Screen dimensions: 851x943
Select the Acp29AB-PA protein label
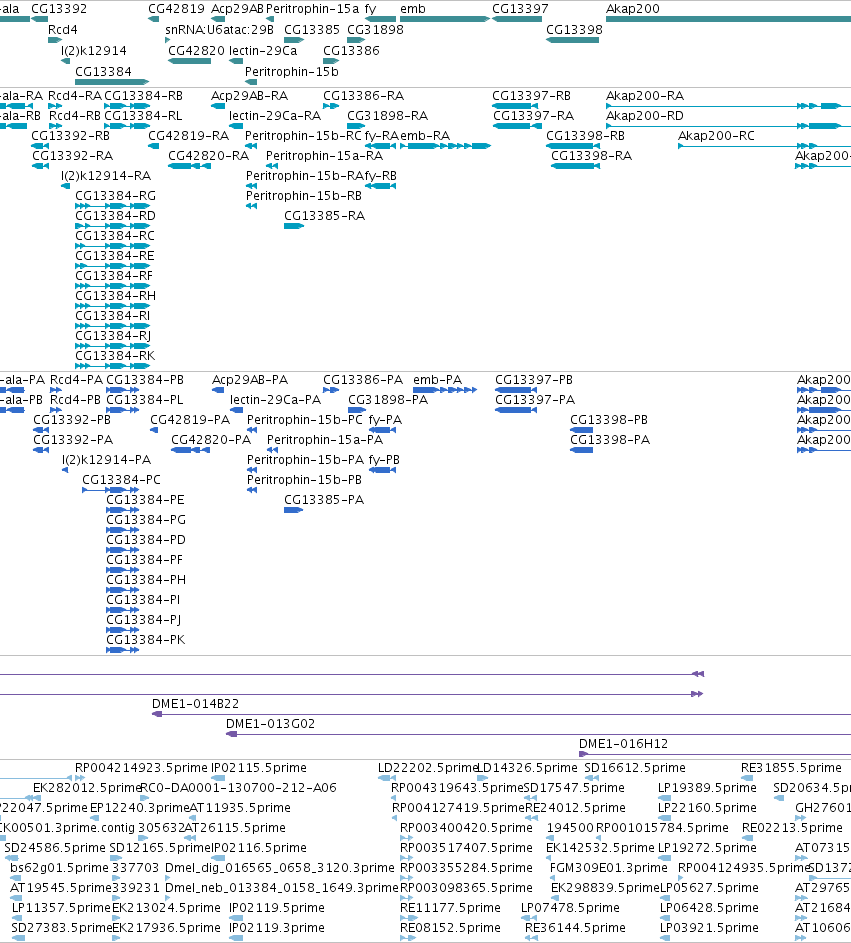pyautogui.click(x=250, y=379)
